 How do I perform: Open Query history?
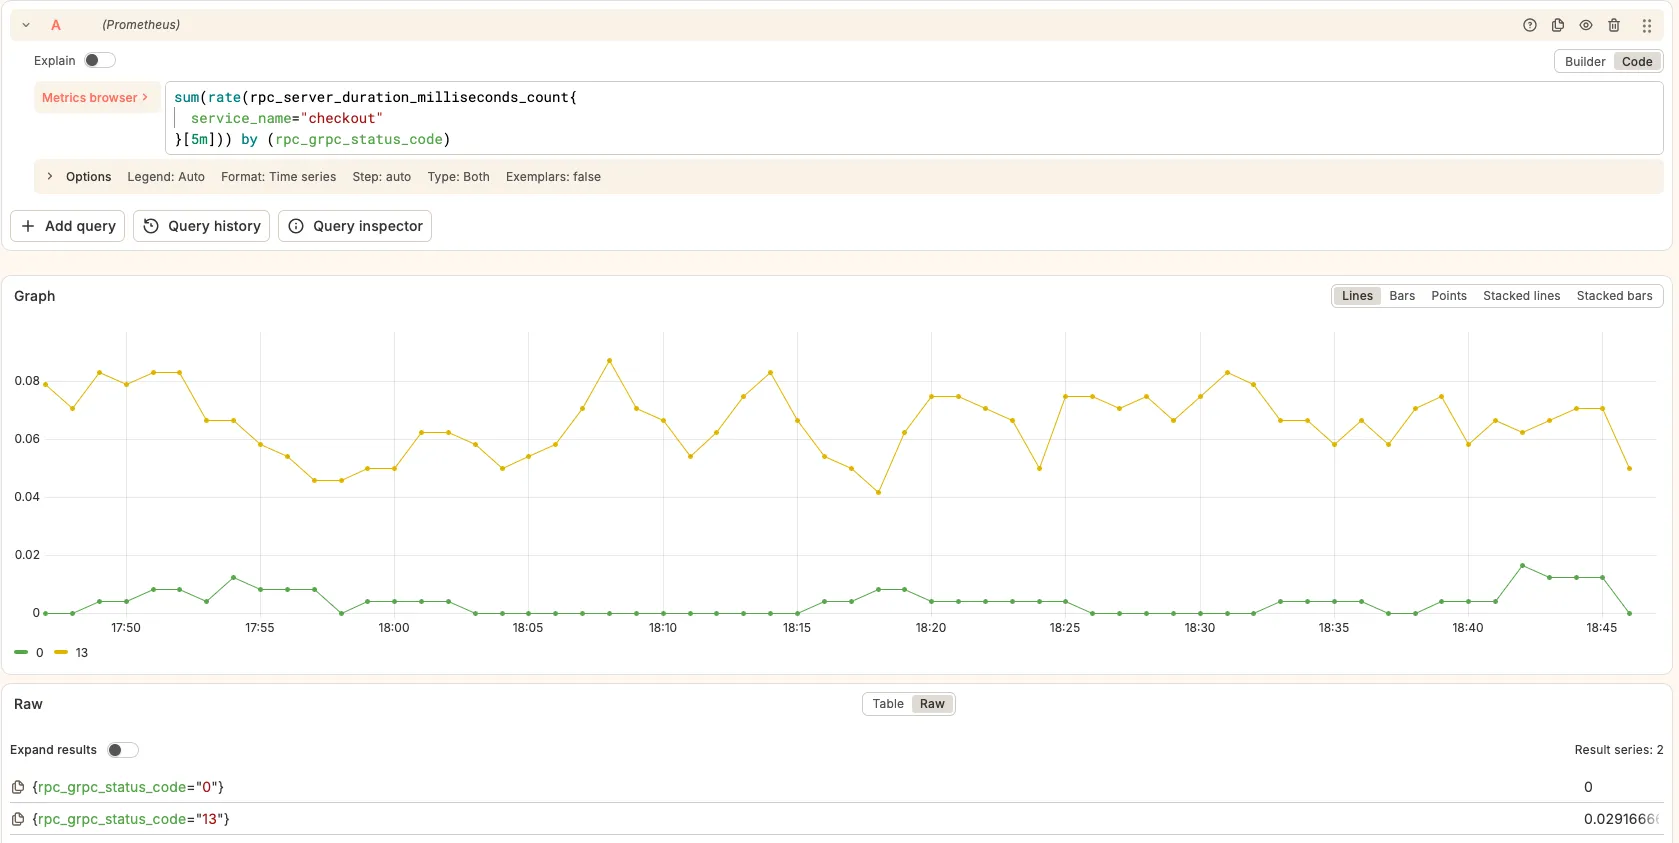pos(201,226)
